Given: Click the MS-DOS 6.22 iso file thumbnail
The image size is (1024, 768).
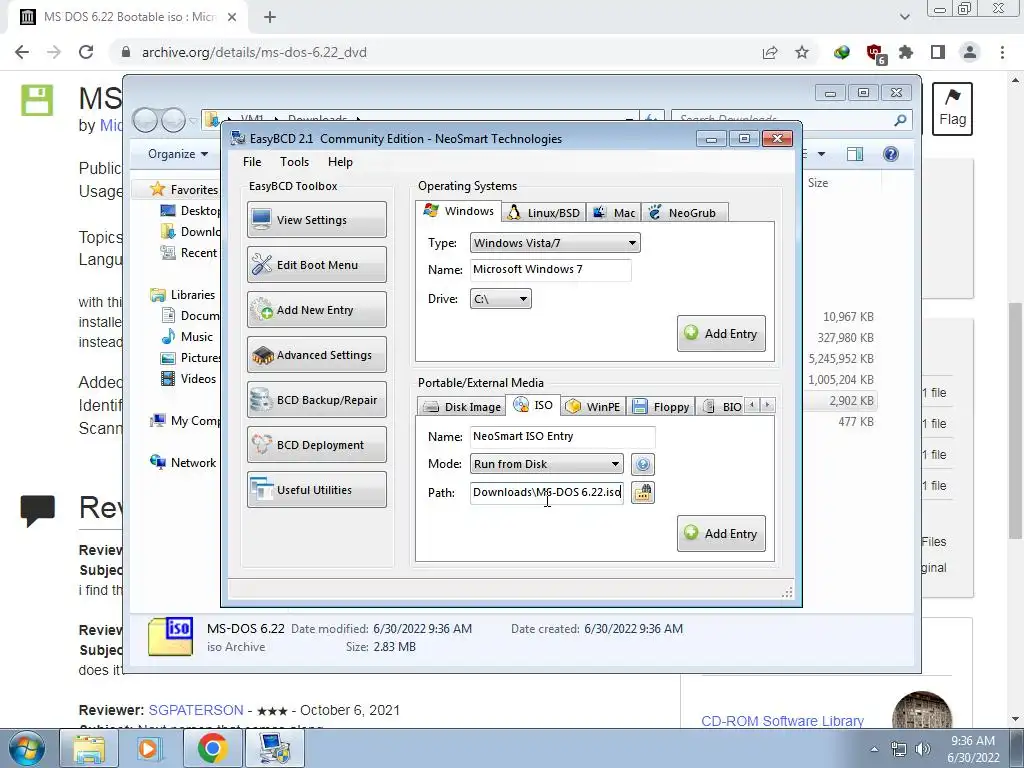Looking at the screenshot, I should tap(170, 637).
